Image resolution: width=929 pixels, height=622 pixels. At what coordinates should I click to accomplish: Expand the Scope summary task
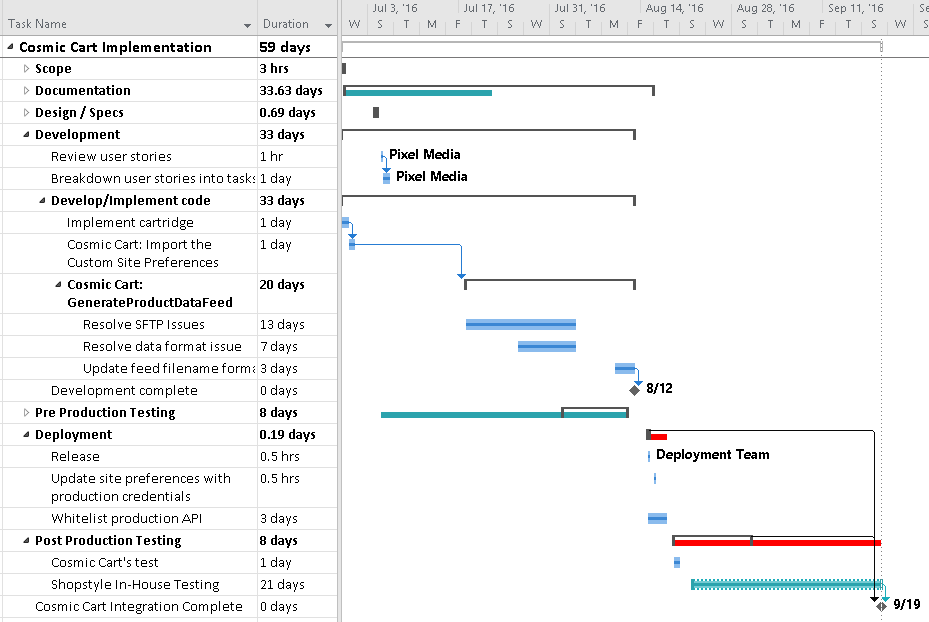point(26,69)
